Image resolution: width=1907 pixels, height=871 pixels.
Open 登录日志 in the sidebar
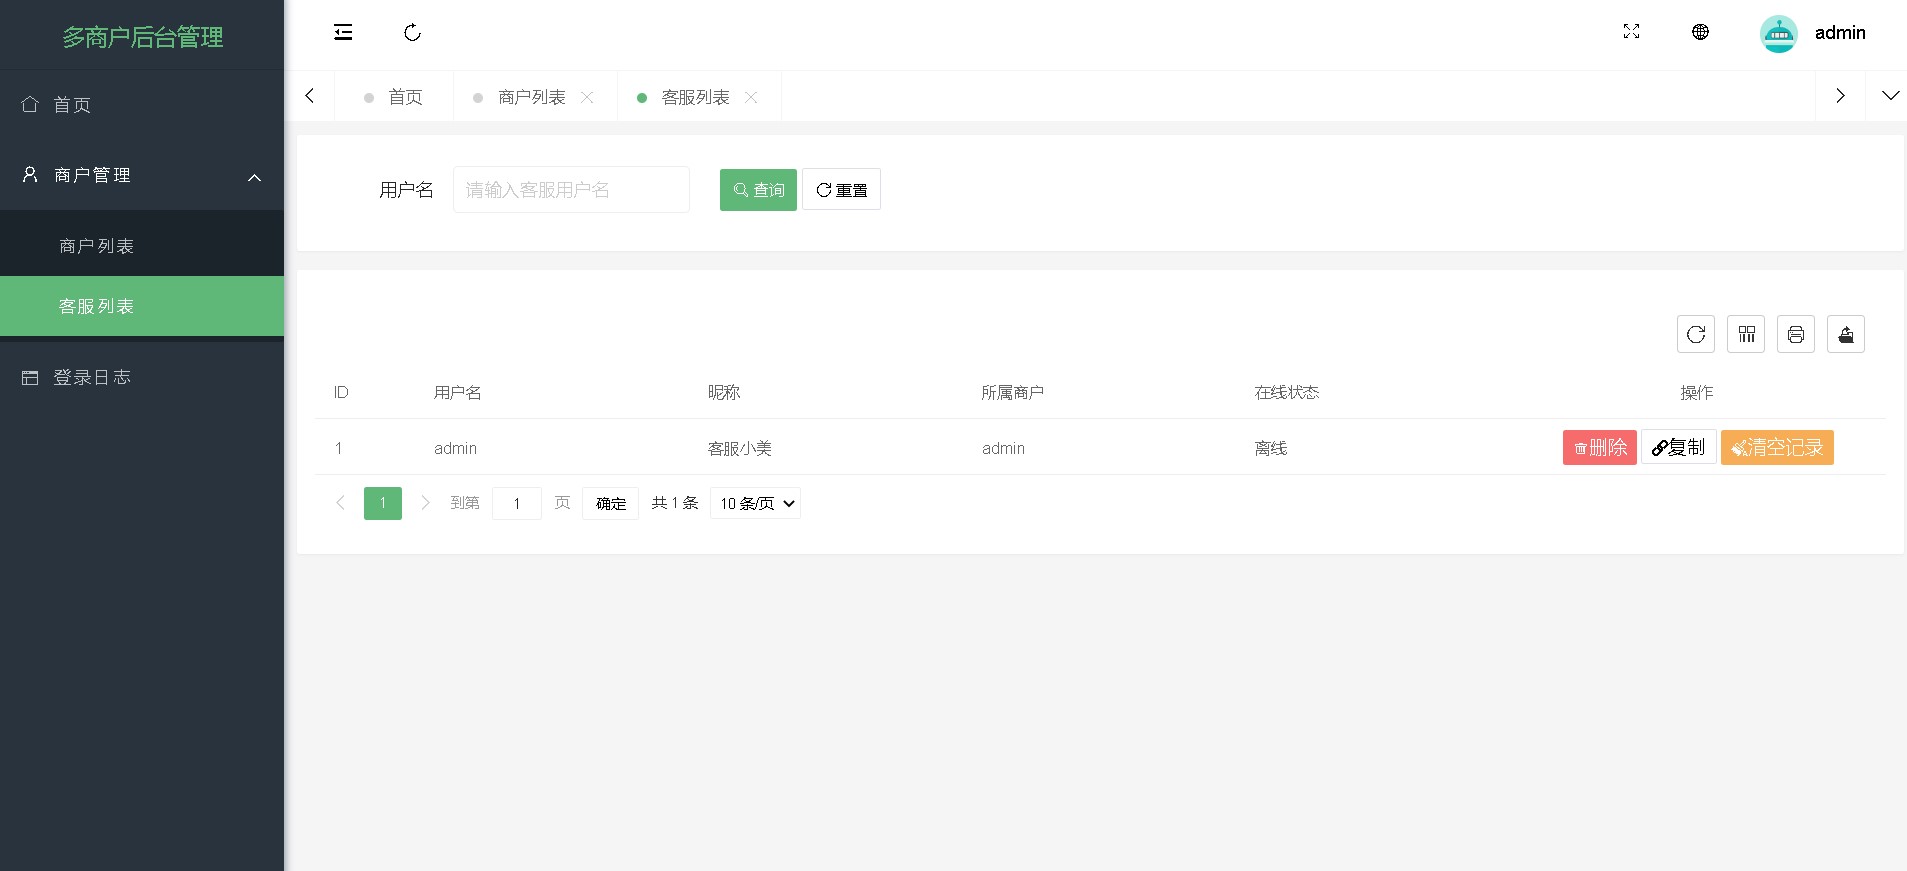(x=142, y=377)
